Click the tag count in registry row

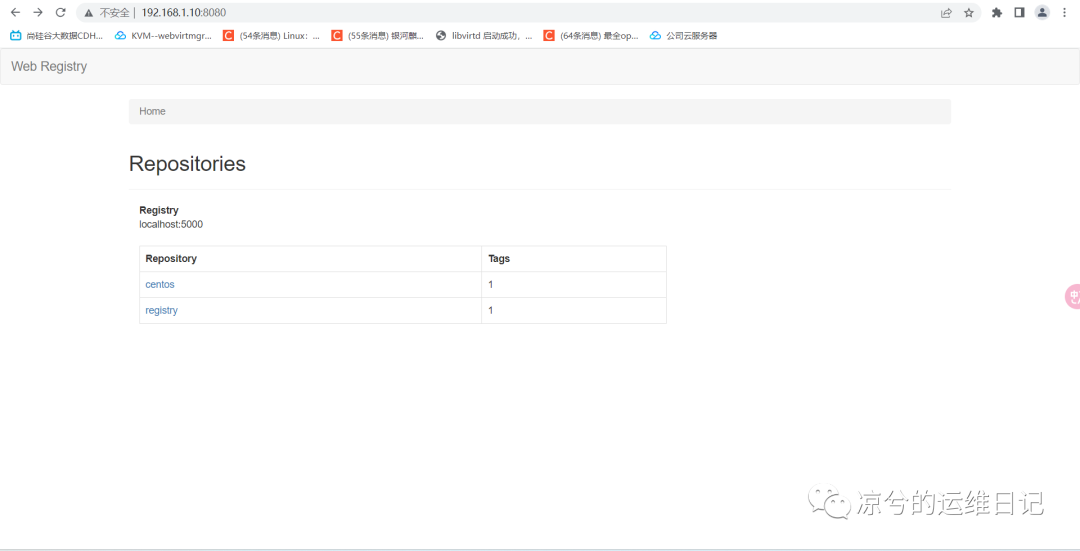(x=490, y=311)
